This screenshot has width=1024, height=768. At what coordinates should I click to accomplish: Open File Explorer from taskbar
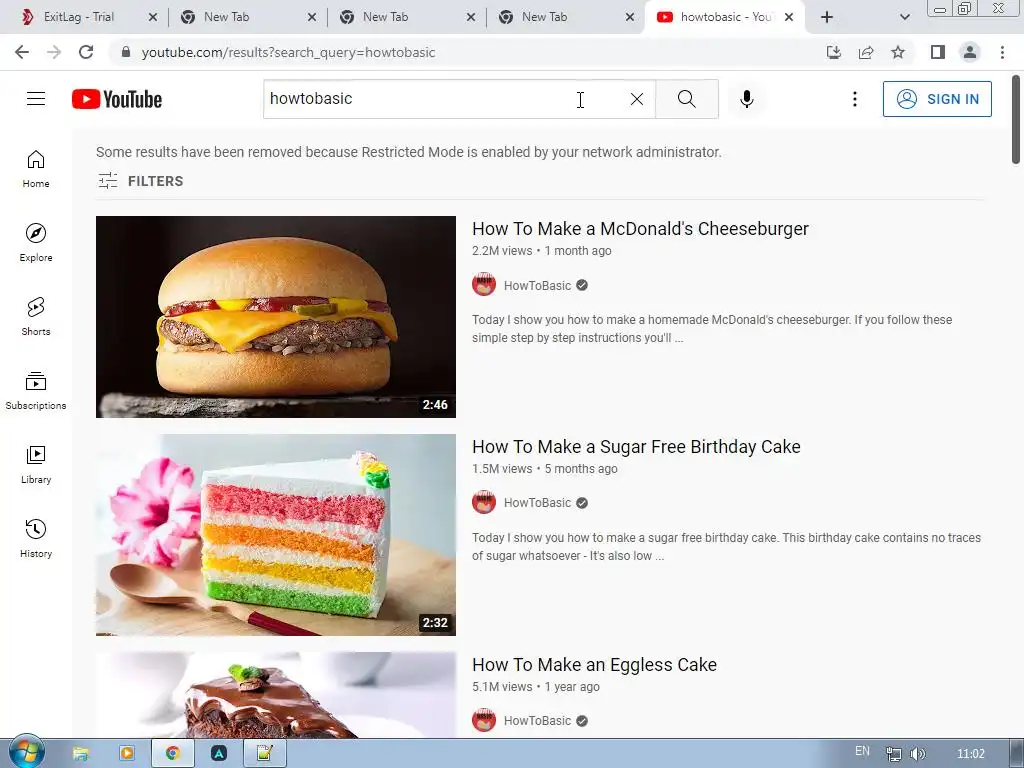click(x=80, y=754)
